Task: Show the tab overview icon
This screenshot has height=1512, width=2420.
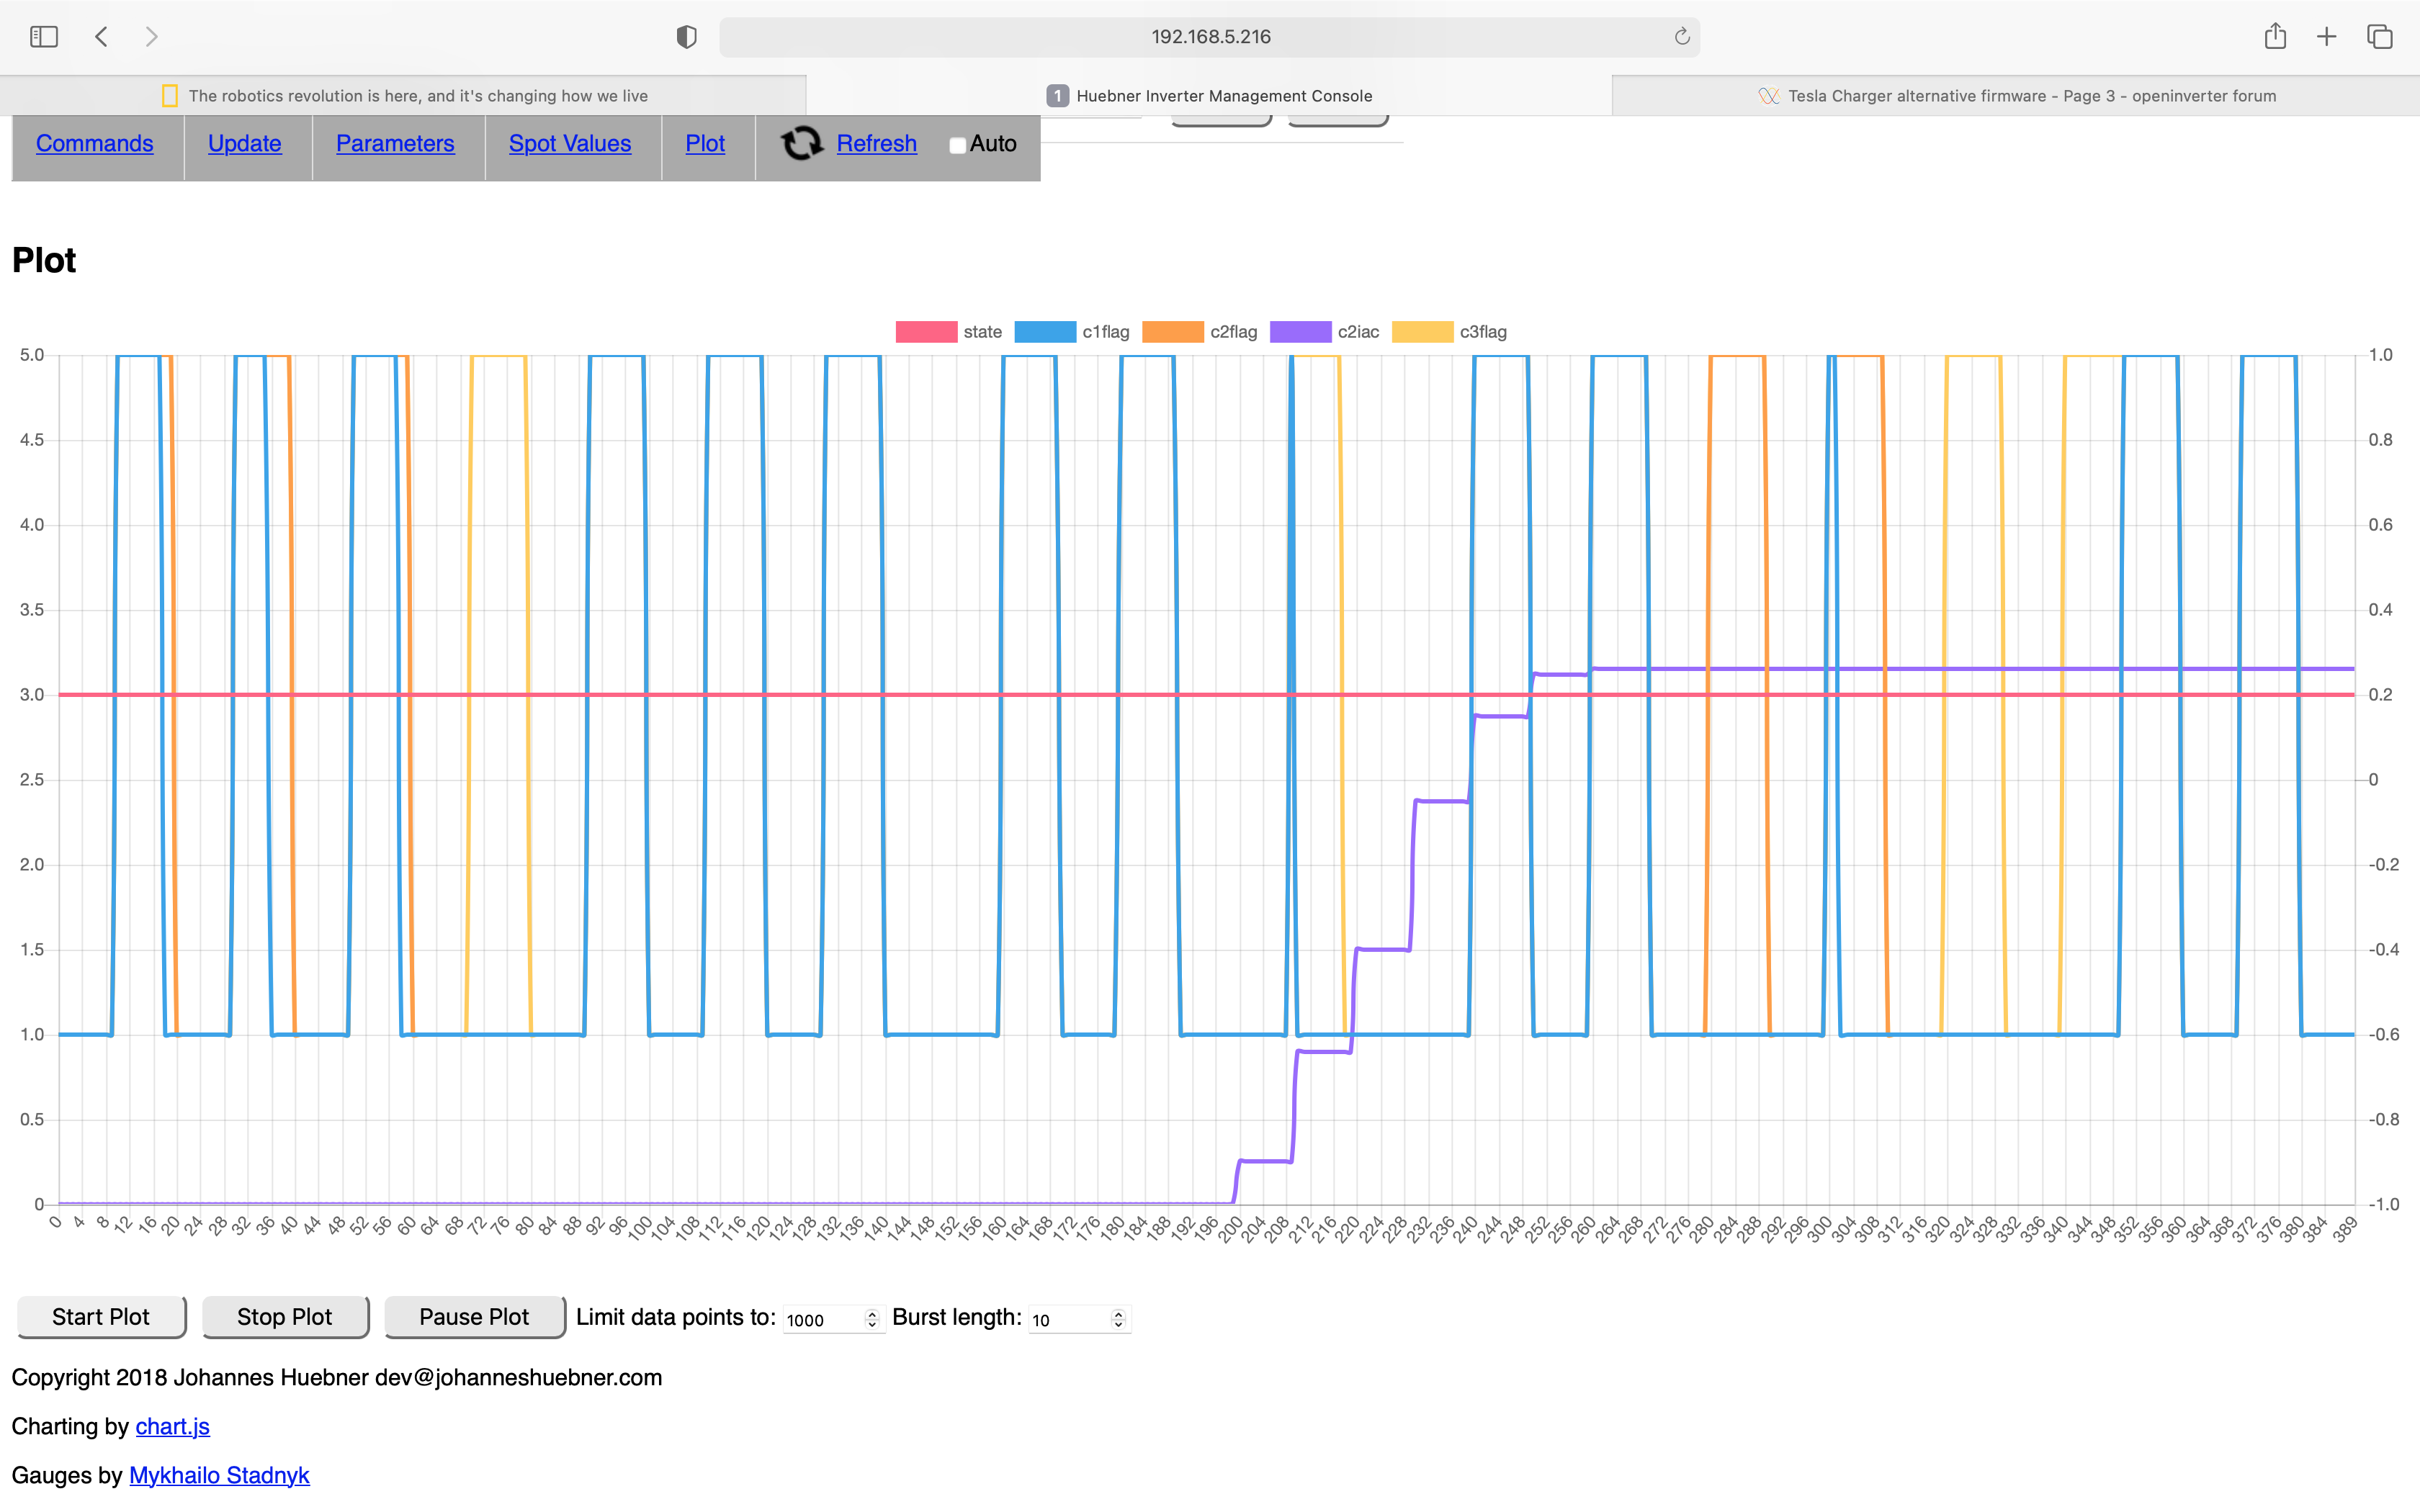Action: [2379, 37]
